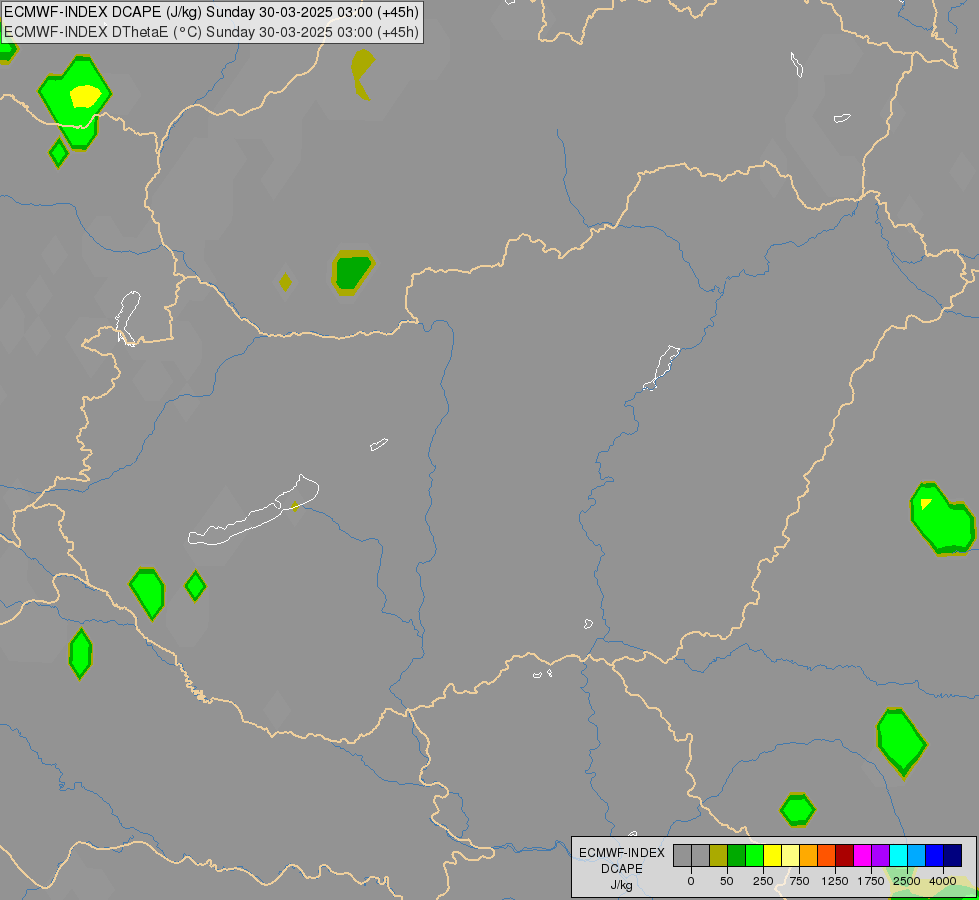The image size is (979, 900).
Task: Click the DCAPE label in the legend
Action: tap(622, 869)
